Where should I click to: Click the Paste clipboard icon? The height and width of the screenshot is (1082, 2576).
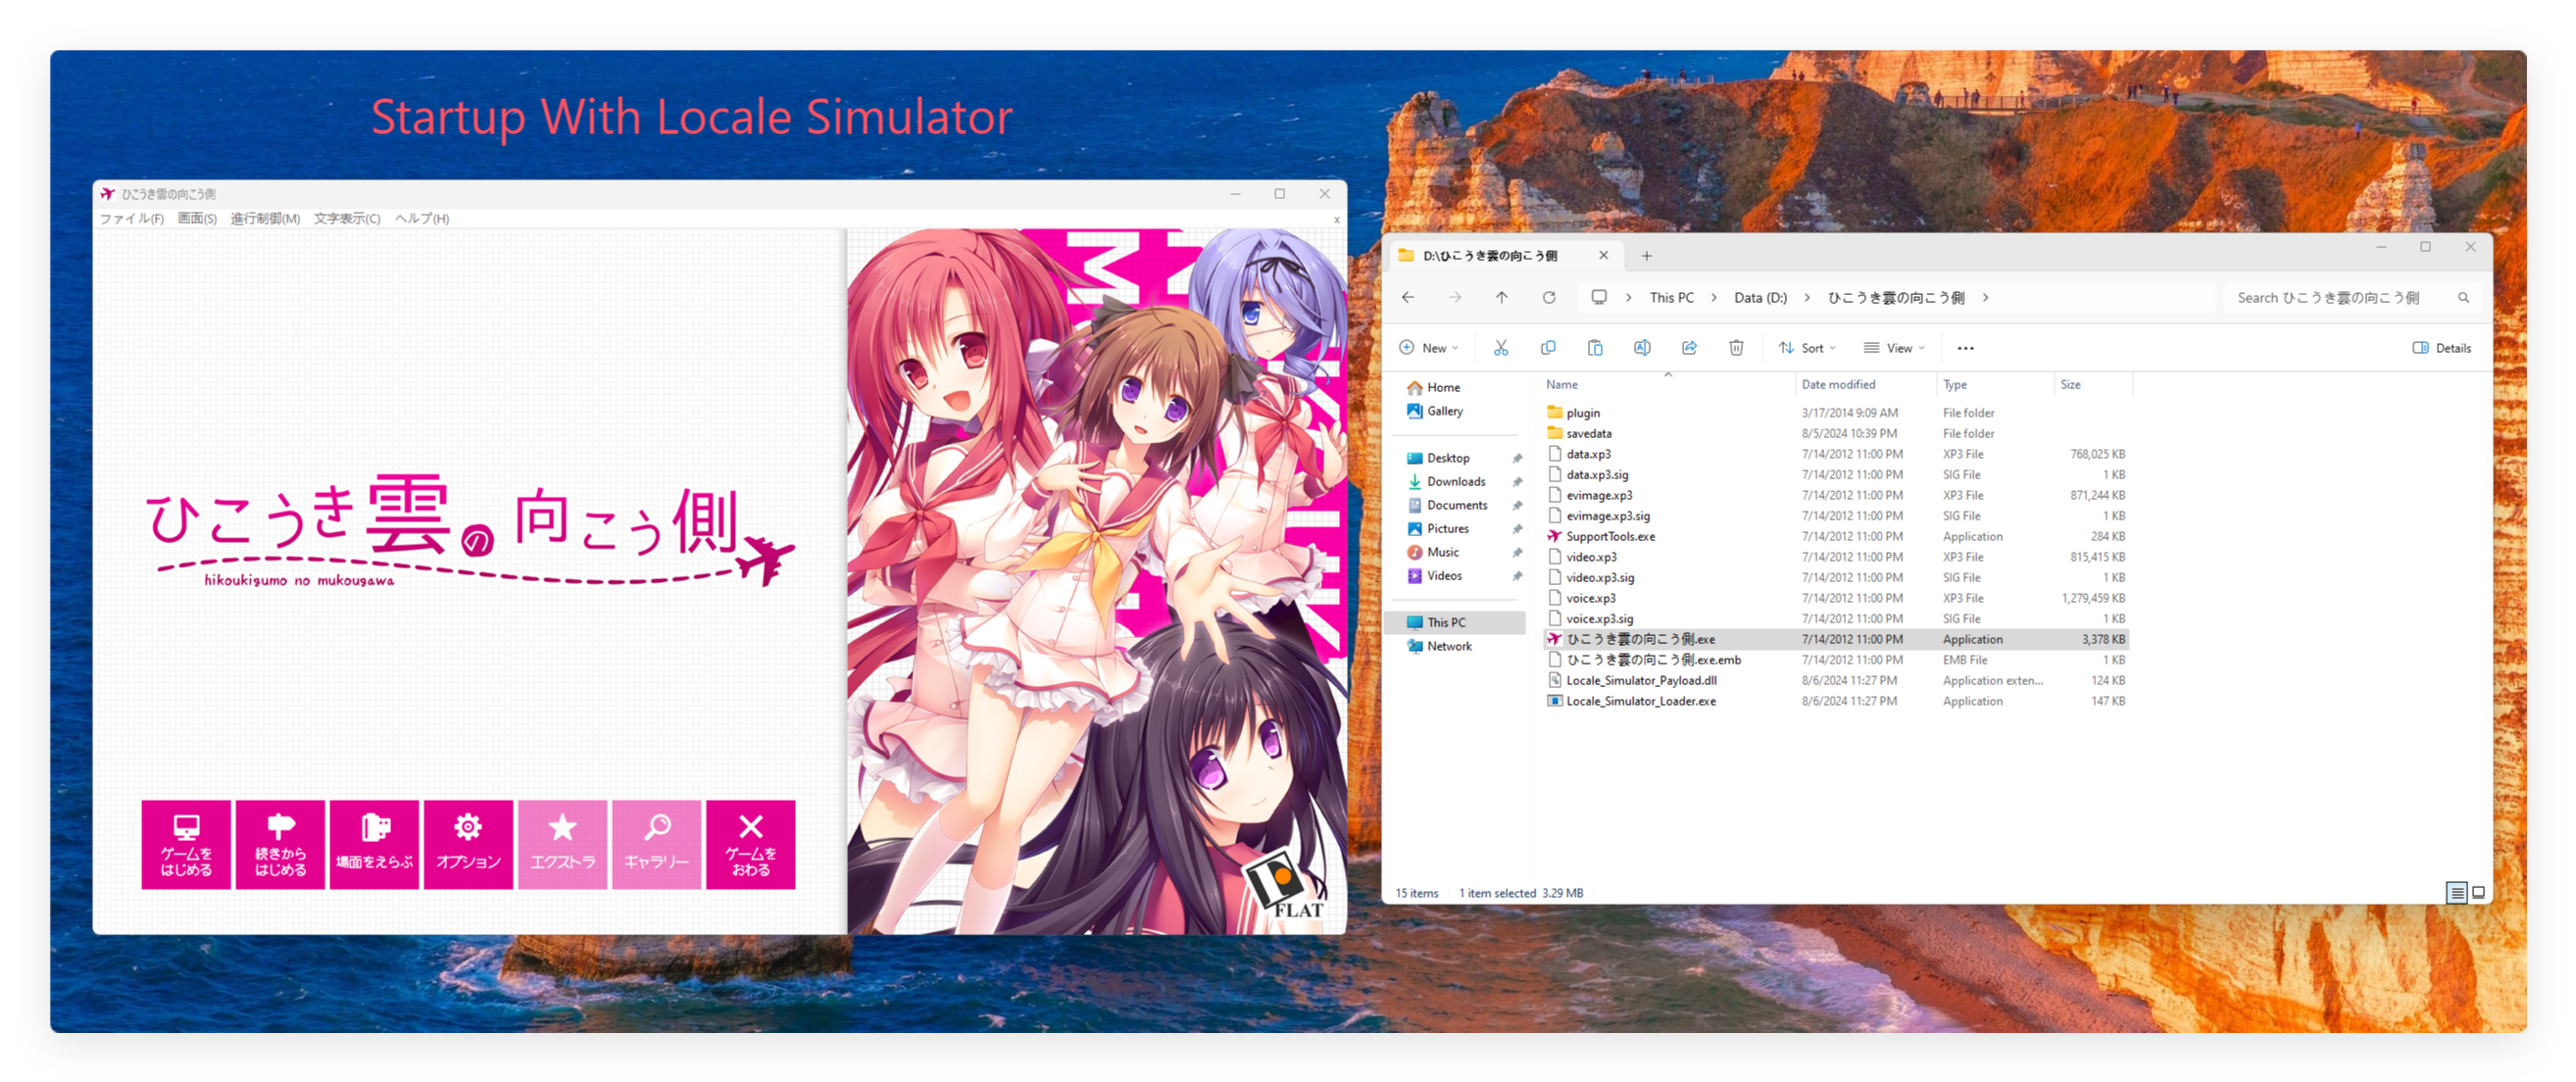1594,348
